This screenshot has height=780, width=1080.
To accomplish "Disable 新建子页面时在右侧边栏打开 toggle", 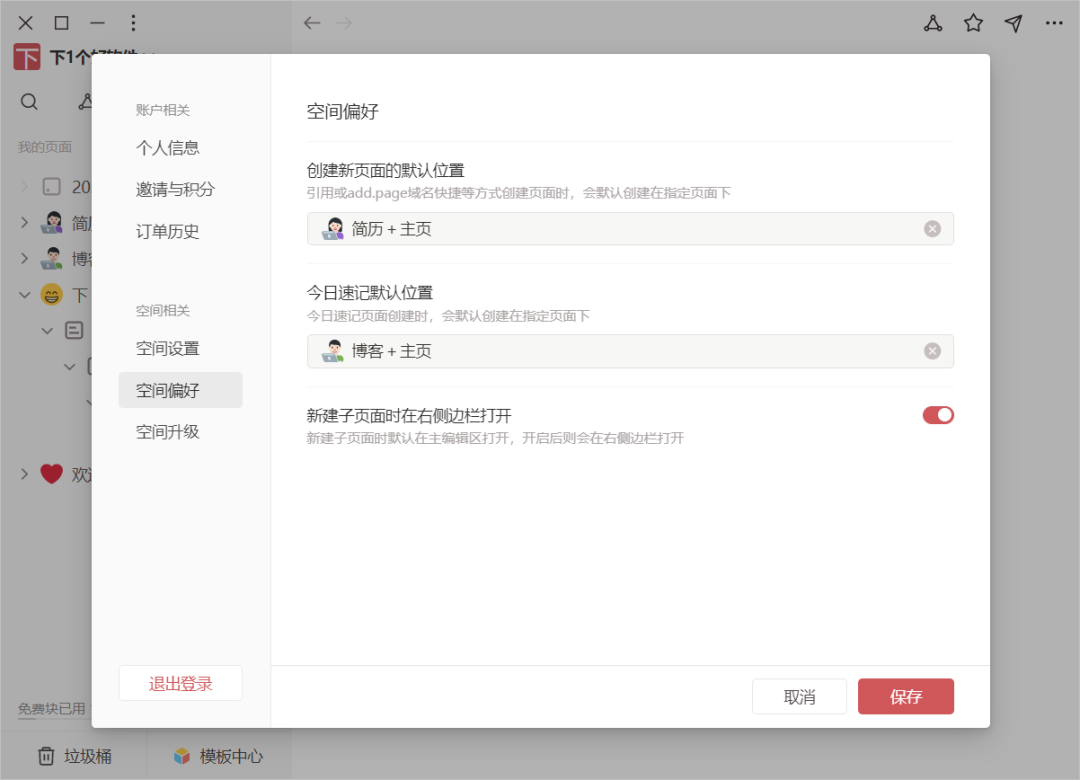I will click(938, 415).
